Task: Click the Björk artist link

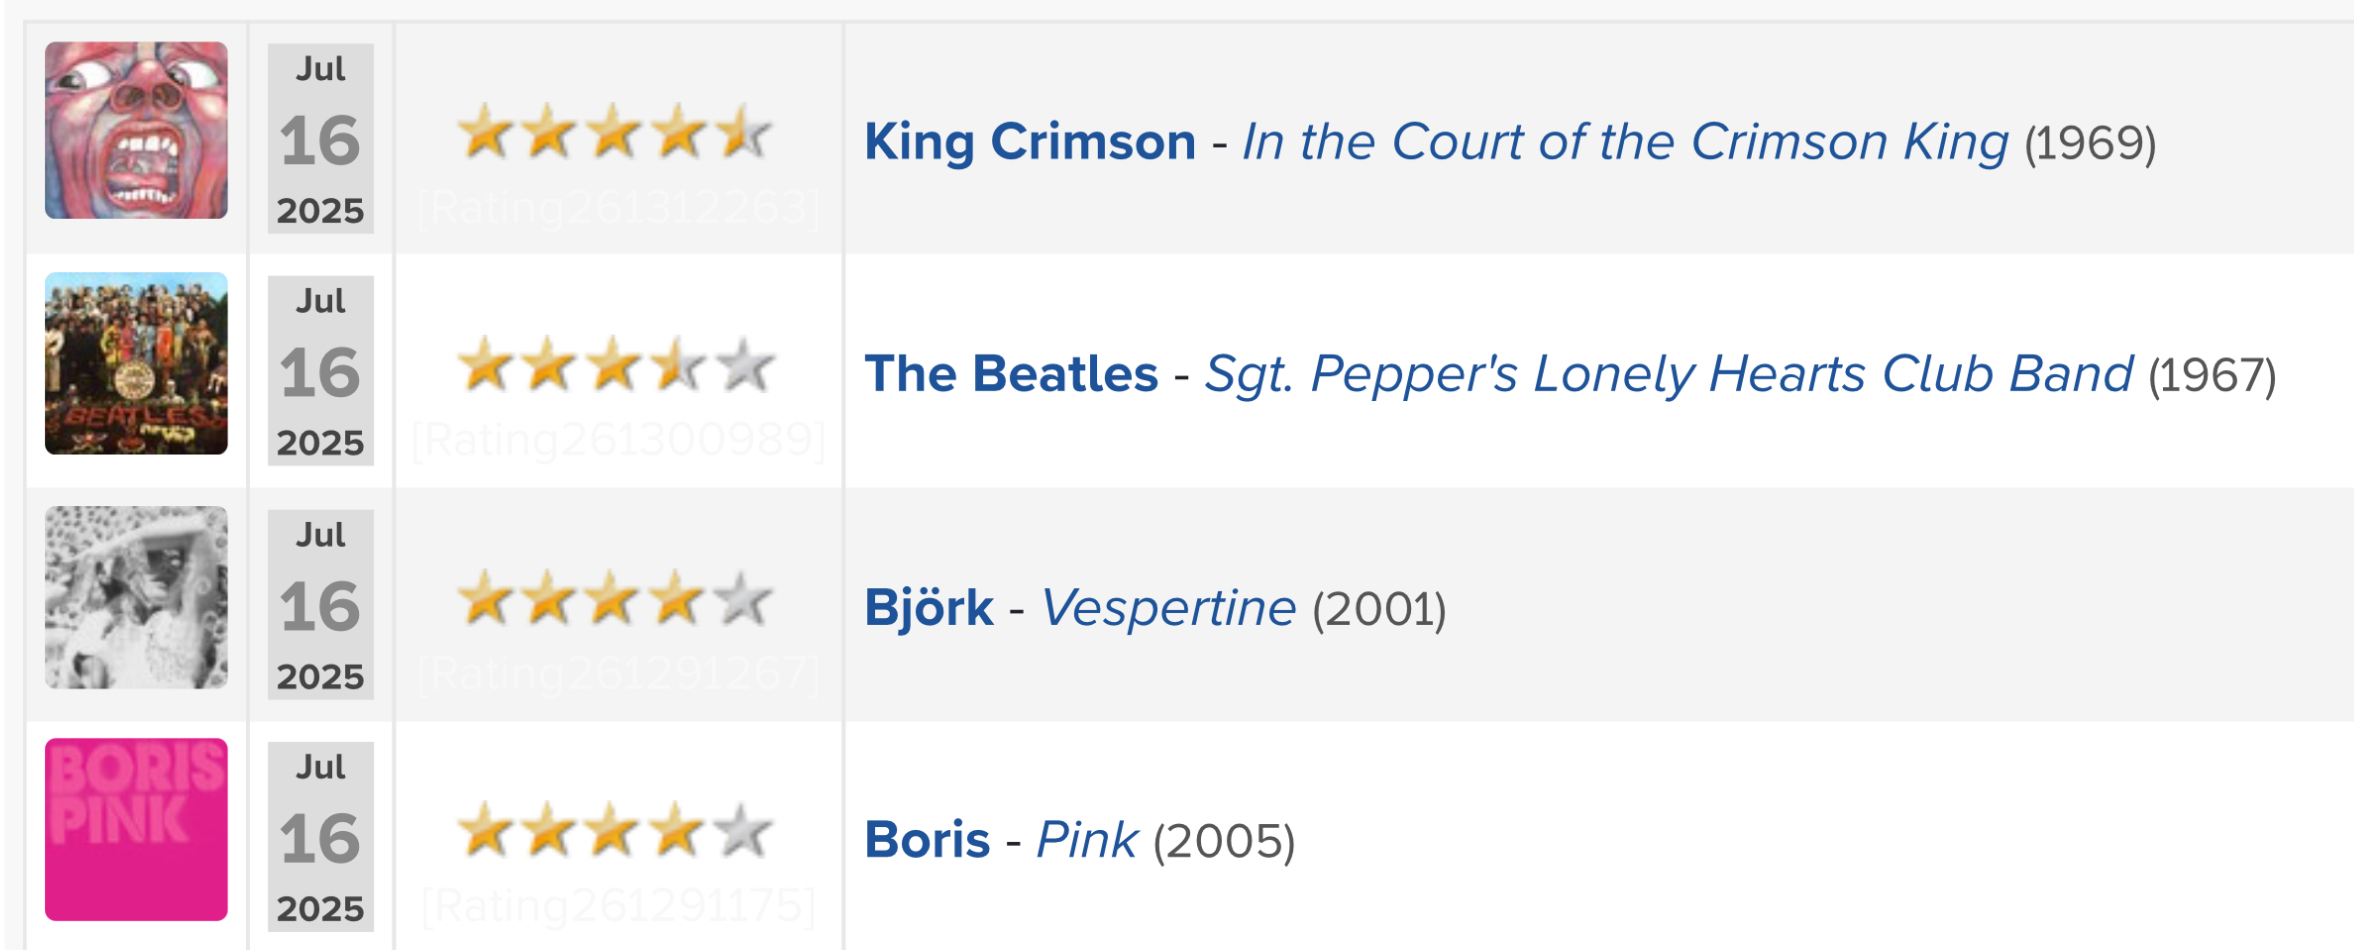Action: click(929, 607)
